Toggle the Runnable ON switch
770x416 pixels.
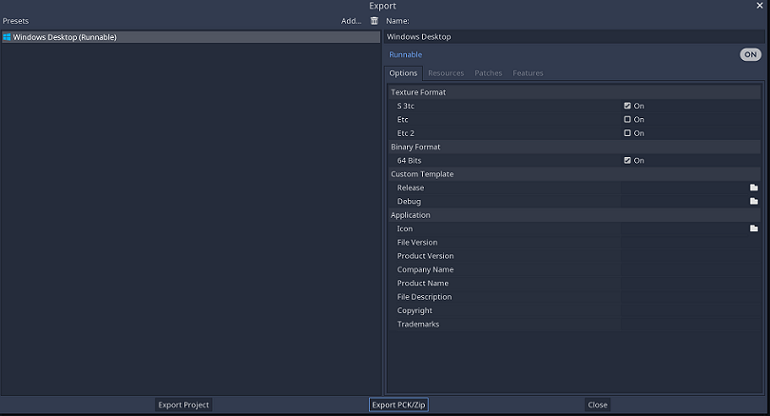coord(750,55)
